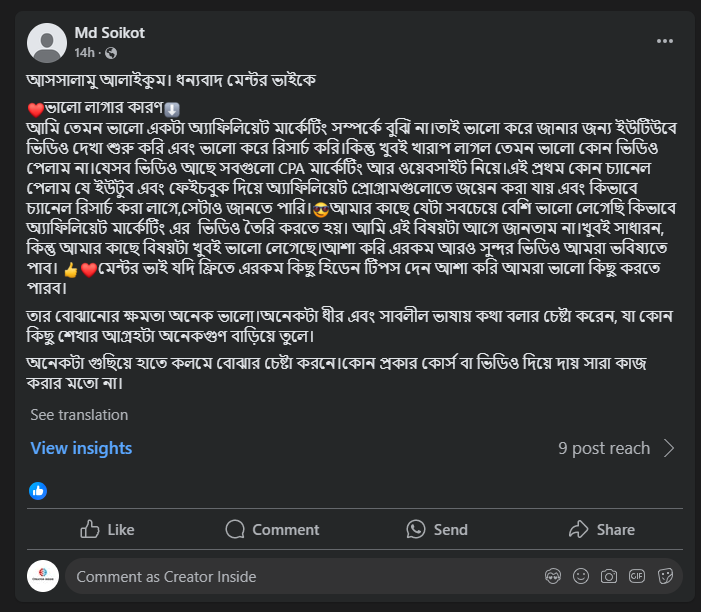Share the post using arrow button

601,529
